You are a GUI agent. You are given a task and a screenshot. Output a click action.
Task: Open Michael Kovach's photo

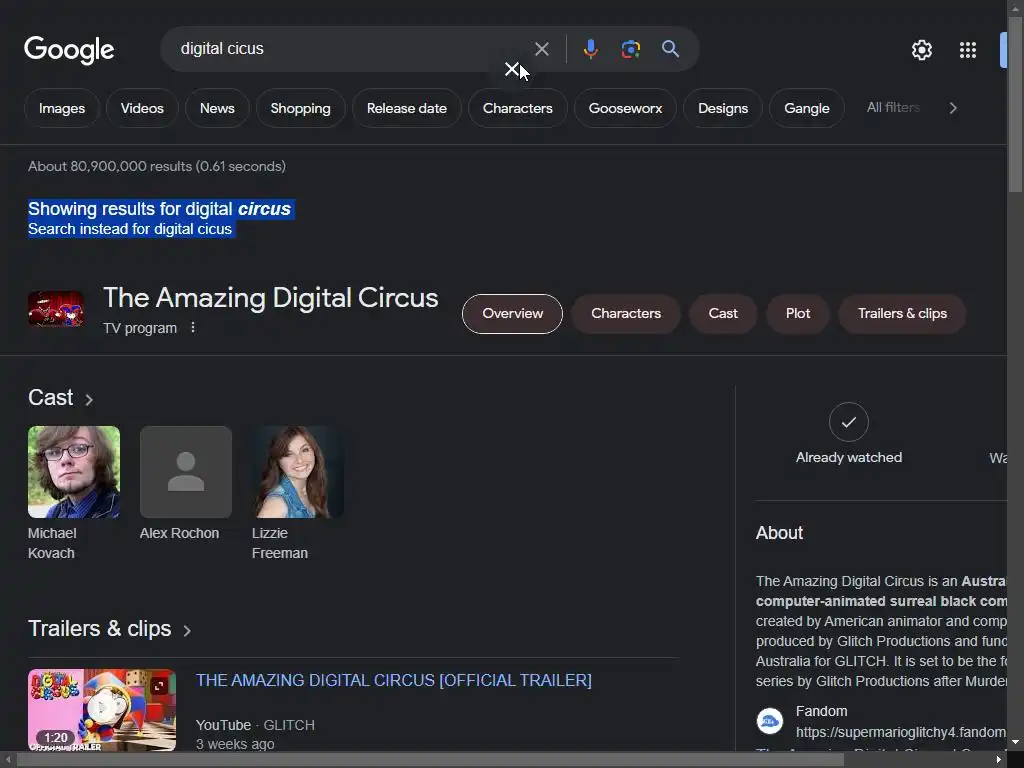(74, 472)
